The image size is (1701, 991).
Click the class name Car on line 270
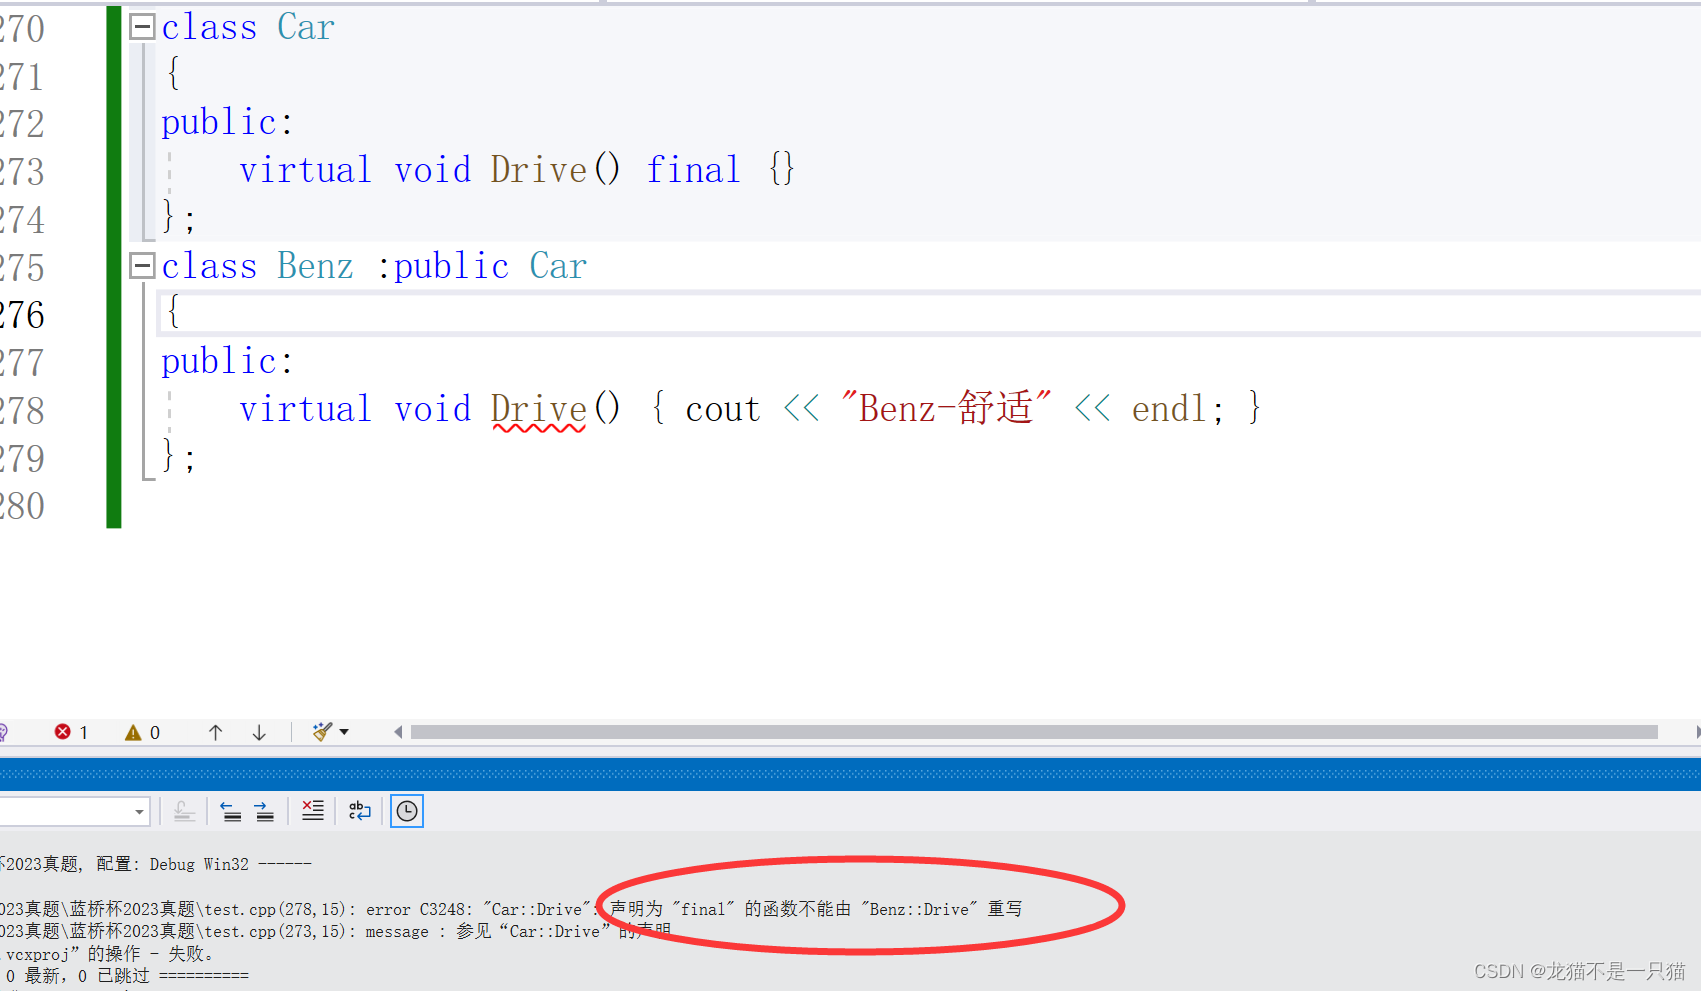click(x=306, y=27)
